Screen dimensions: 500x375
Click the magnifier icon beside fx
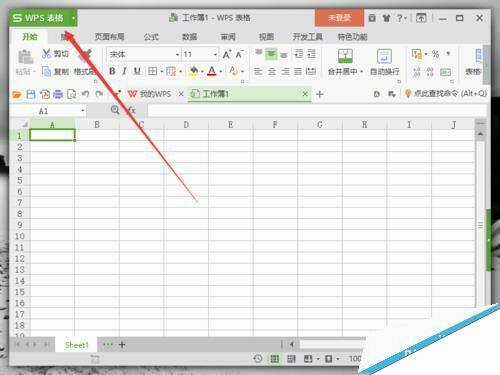(115, 110)
